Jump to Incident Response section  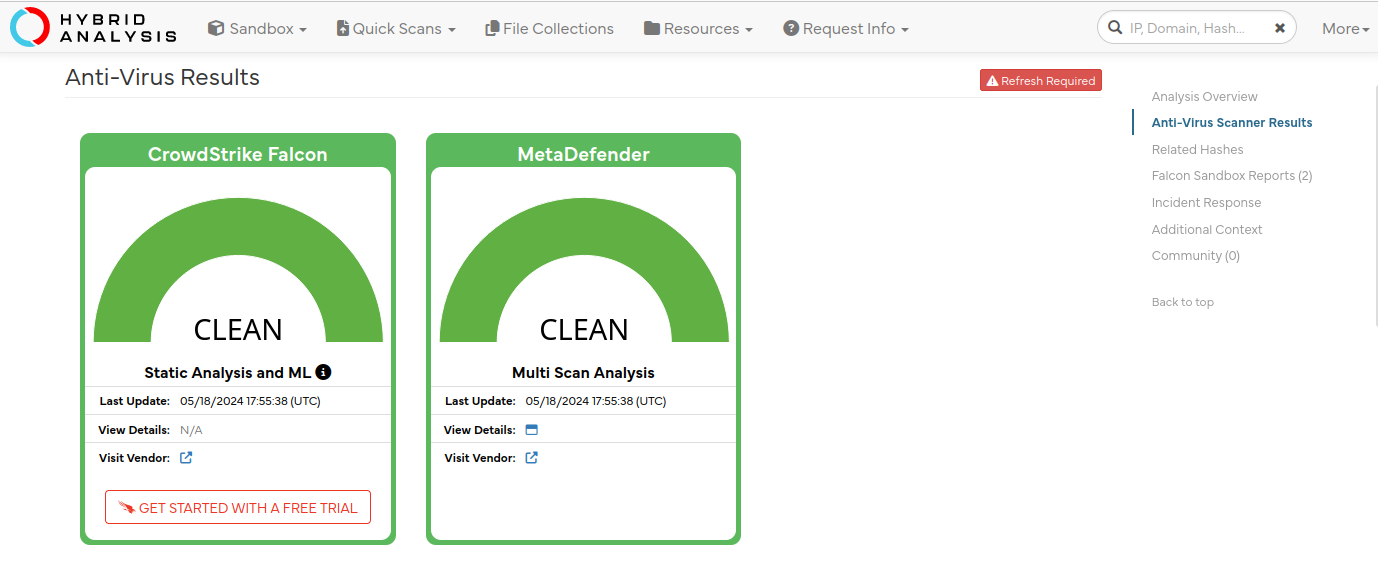point(1206,203)
